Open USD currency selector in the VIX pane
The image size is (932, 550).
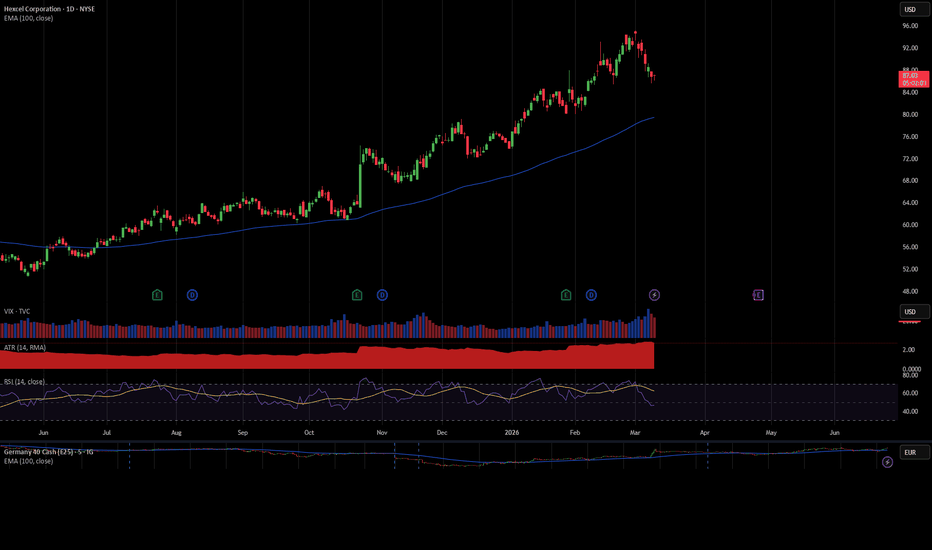pyautogui.click(x=914, y=312)
